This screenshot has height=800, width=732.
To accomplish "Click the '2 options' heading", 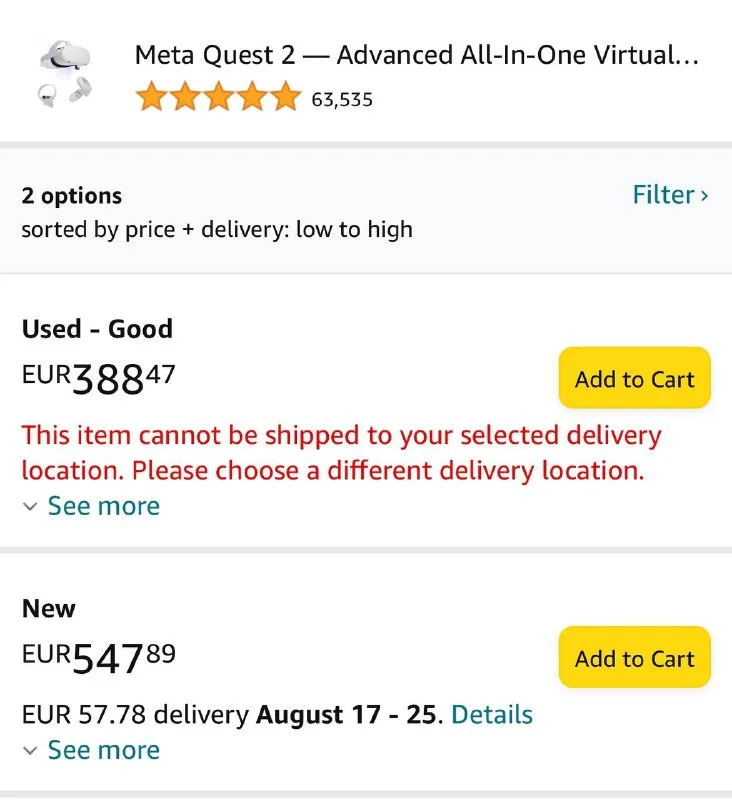I will [72, 196].
